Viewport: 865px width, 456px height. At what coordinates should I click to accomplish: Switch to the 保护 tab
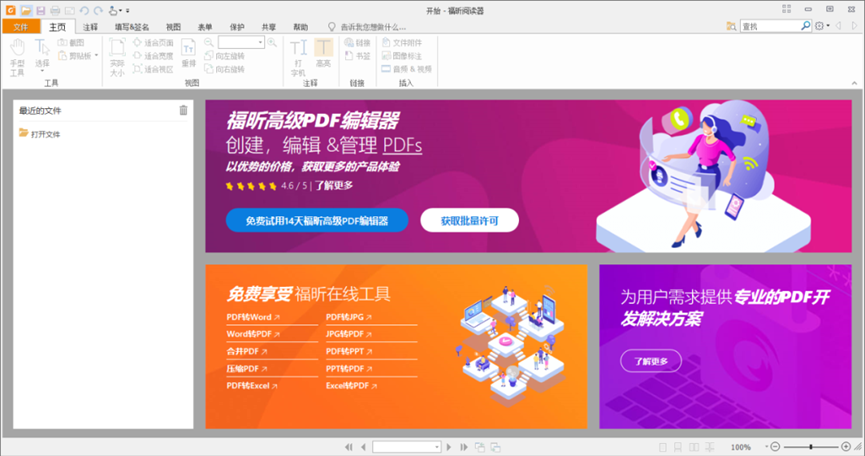(237, 26)
